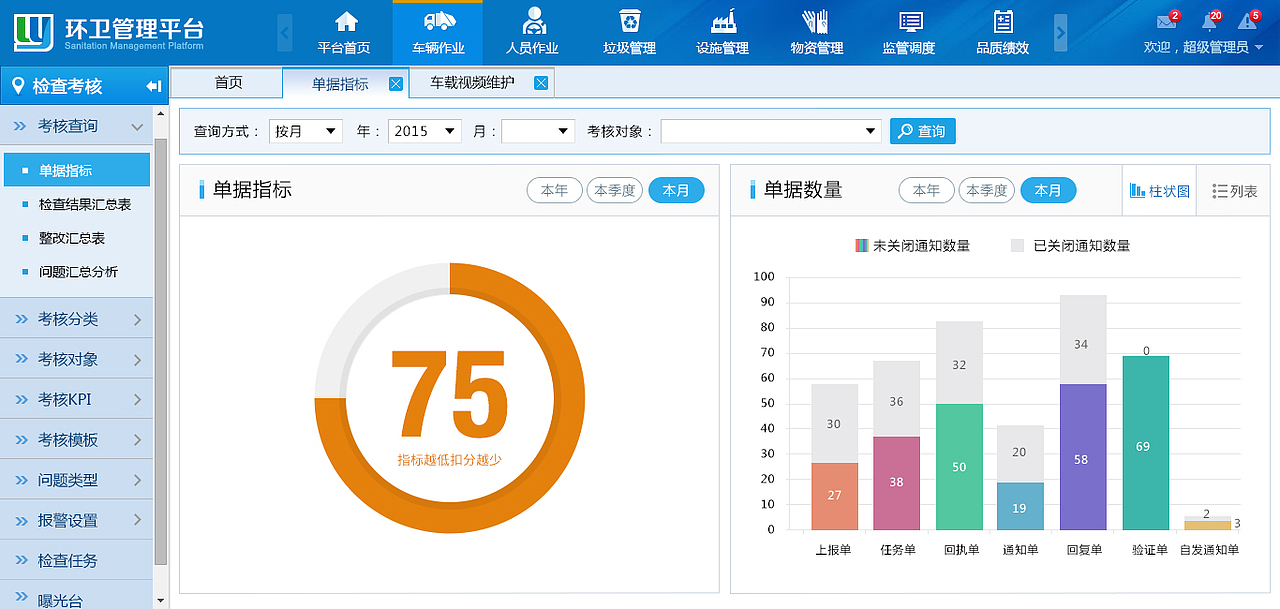
Task: Click the 上报单 orange bar 27
Action: (834, 496)
